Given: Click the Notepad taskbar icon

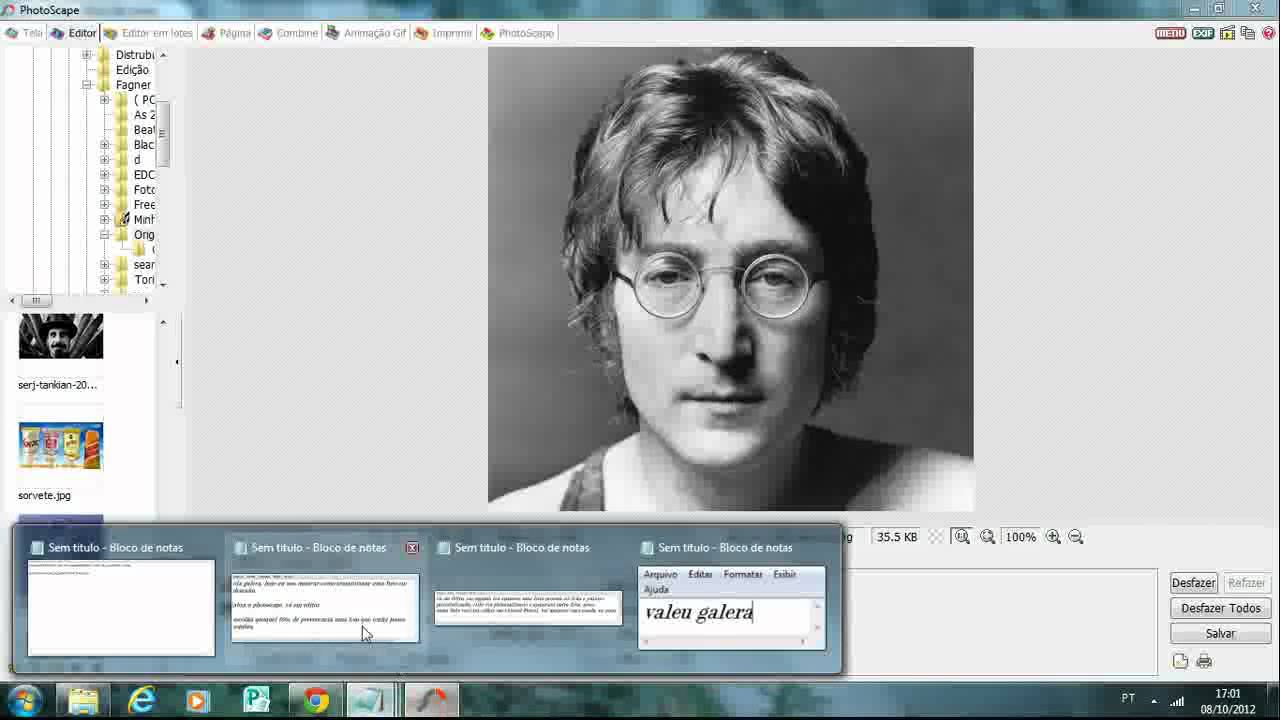Looking at the screenshot, I should pyautogui.click(x=372, y=701).
